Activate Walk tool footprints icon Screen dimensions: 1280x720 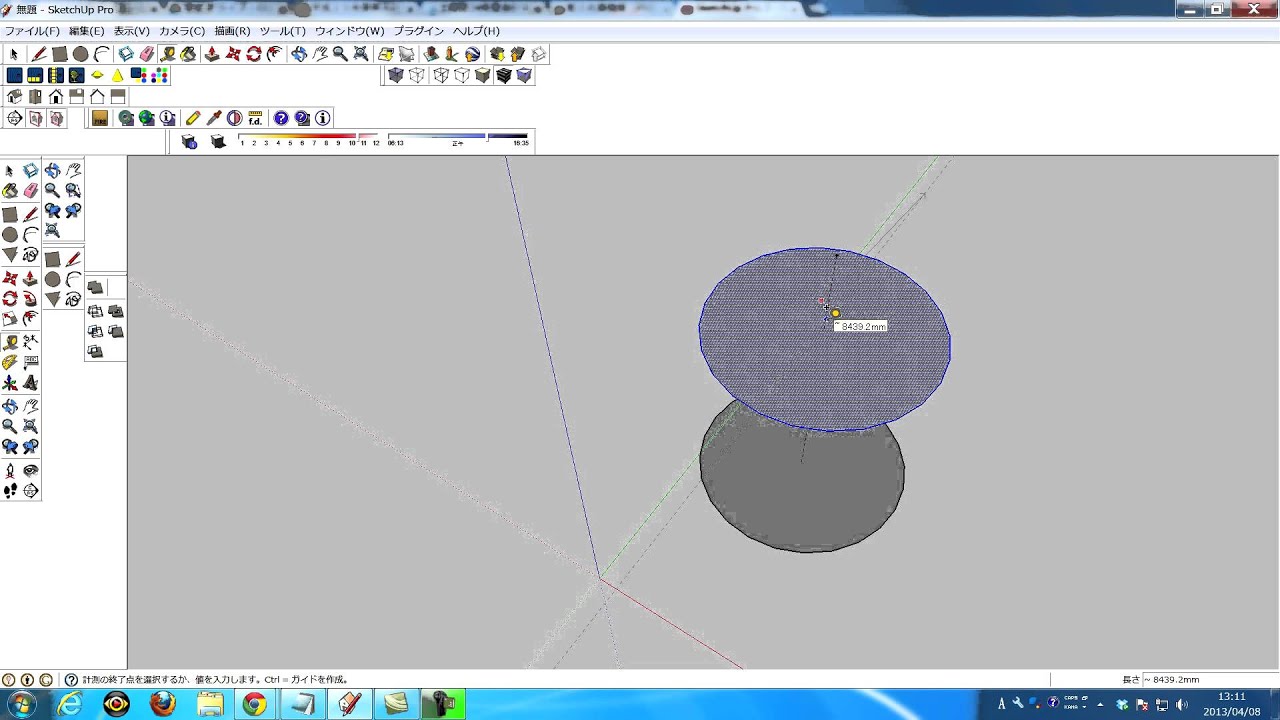(x=10, y=491)
